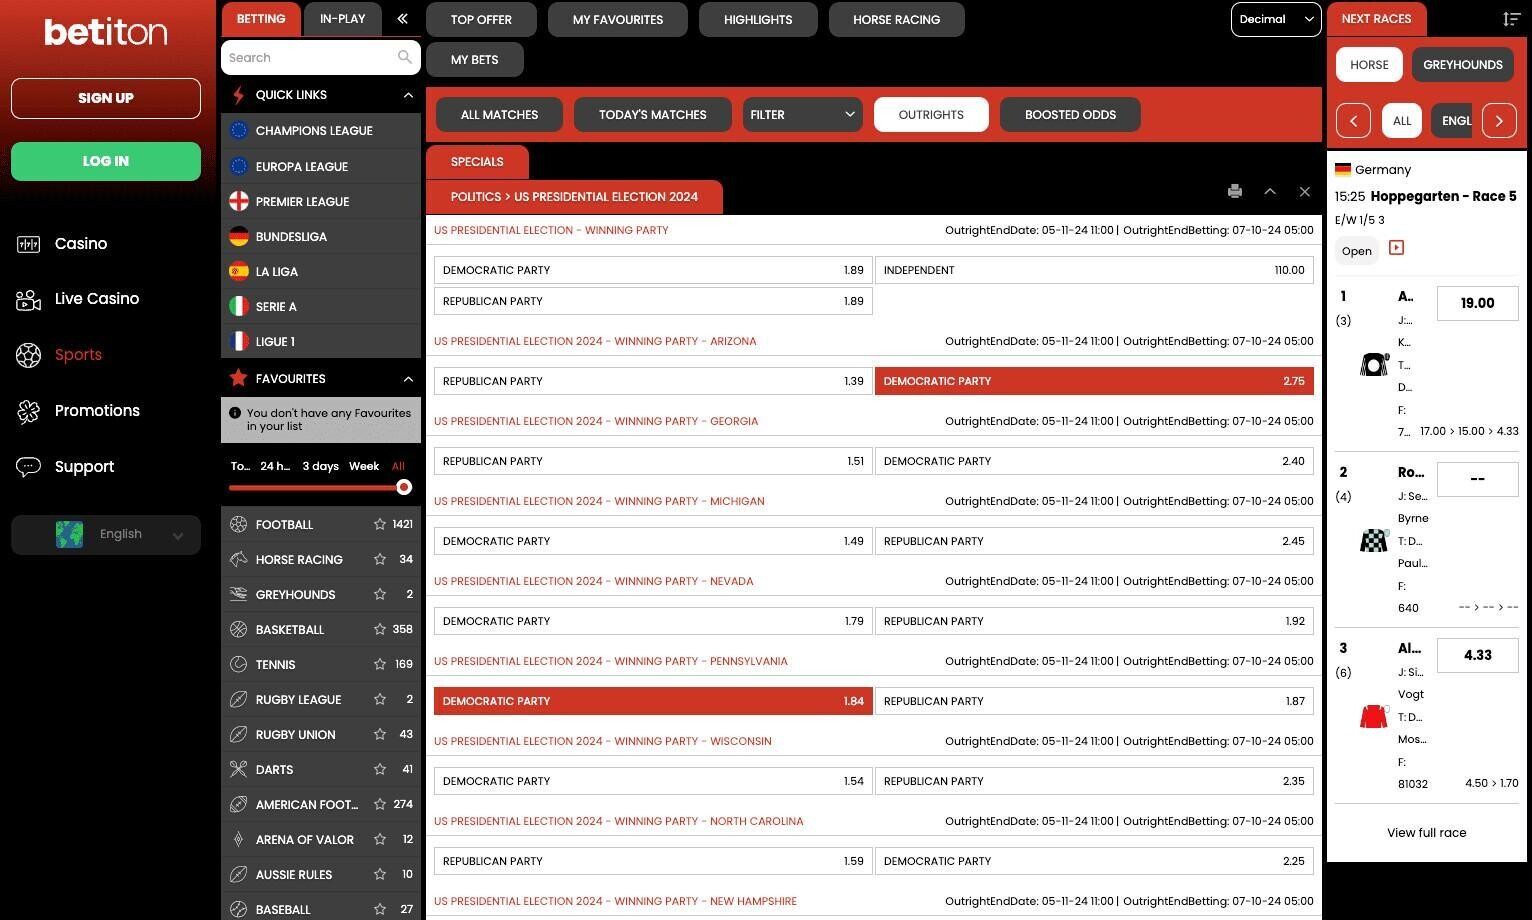Click the Horse Racing sport icon in the sidebar
This screenshot has width=1532, height=920.
[x=238, y=559]
